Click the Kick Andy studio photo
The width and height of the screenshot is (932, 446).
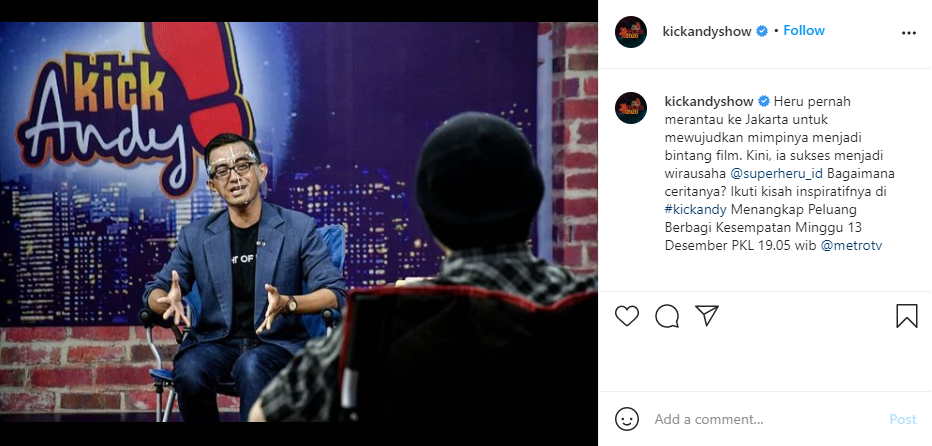(298, 222)
